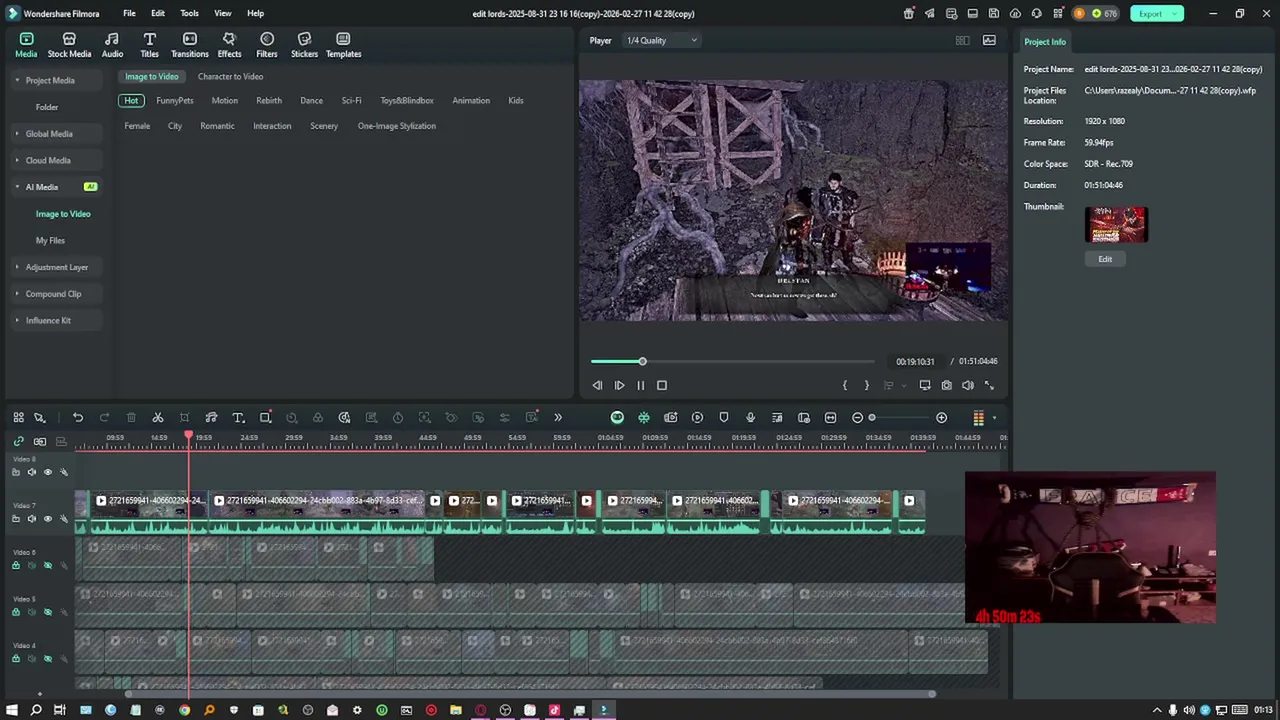Click Mark In curly brace
This screenshot has height=720, width=1280.
point(845,385)
